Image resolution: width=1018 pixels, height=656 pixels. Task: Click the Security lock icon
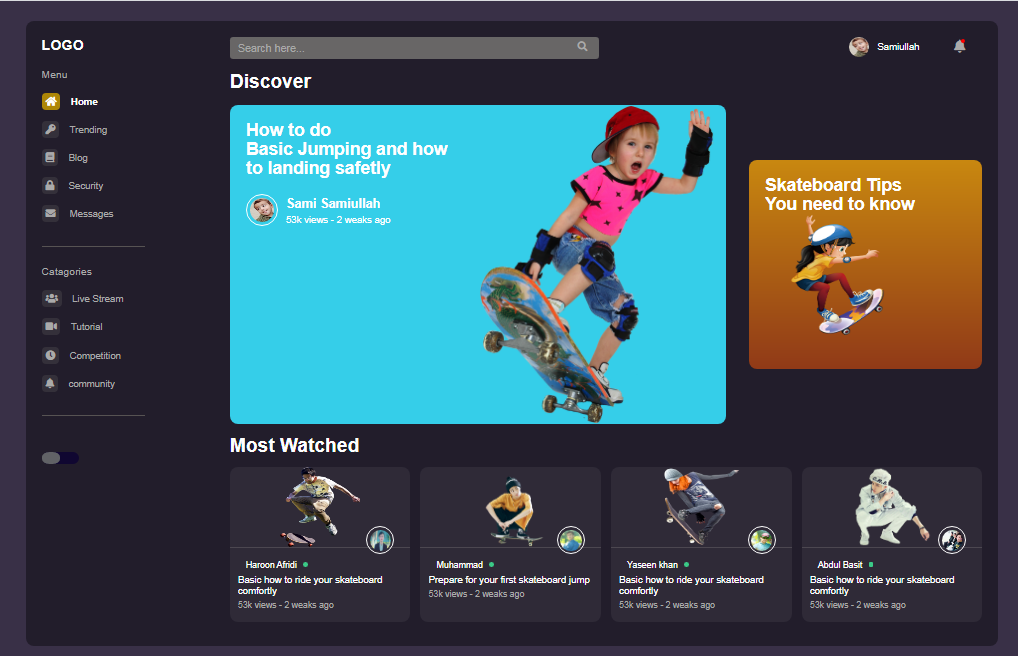(x=50, y=186)
